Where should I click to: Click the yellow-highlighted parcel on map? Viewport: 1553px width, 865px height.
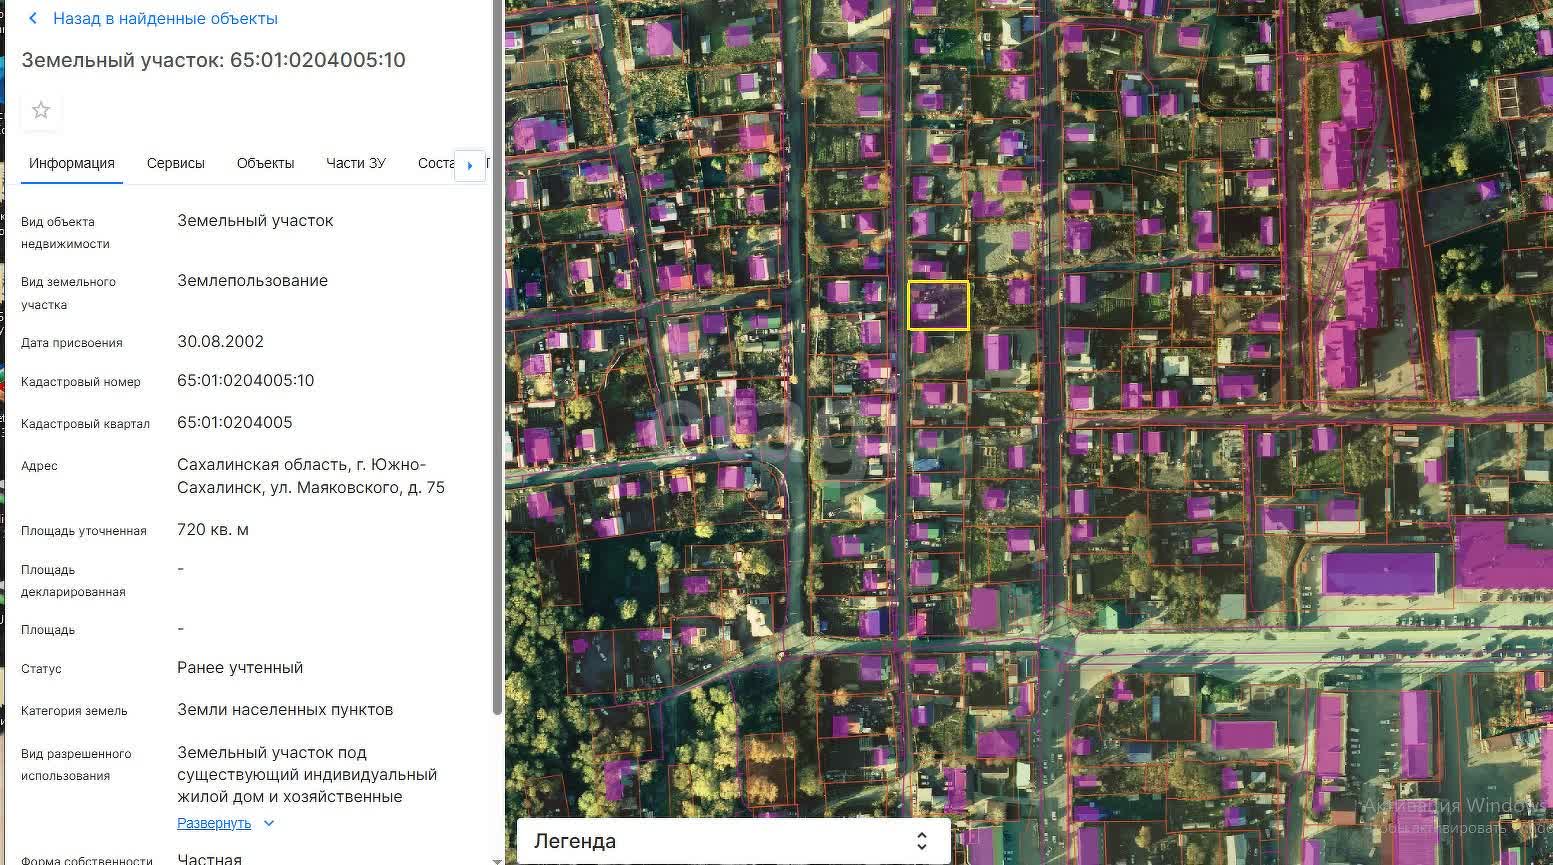(x=938, y=306)
